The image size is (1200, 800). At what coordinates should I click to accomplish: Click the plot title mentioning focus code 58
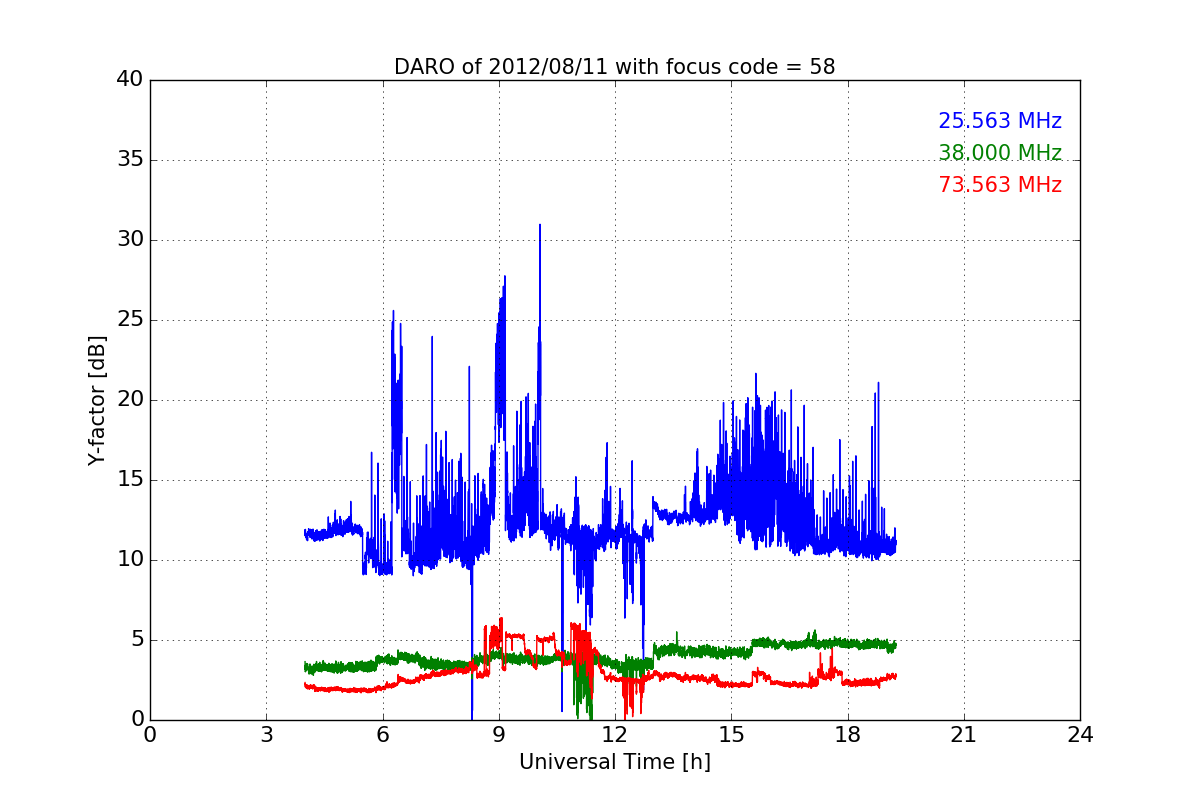pyautogui.click(x=614, y=67)
